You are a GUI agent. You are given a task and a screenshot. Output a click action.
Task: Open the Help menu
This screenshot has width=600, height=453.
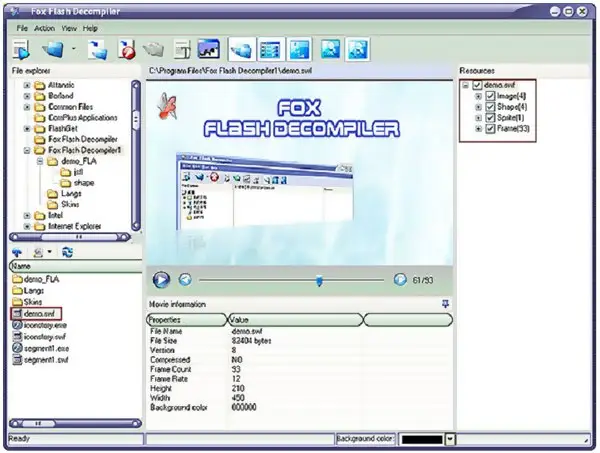coord(90,28)
